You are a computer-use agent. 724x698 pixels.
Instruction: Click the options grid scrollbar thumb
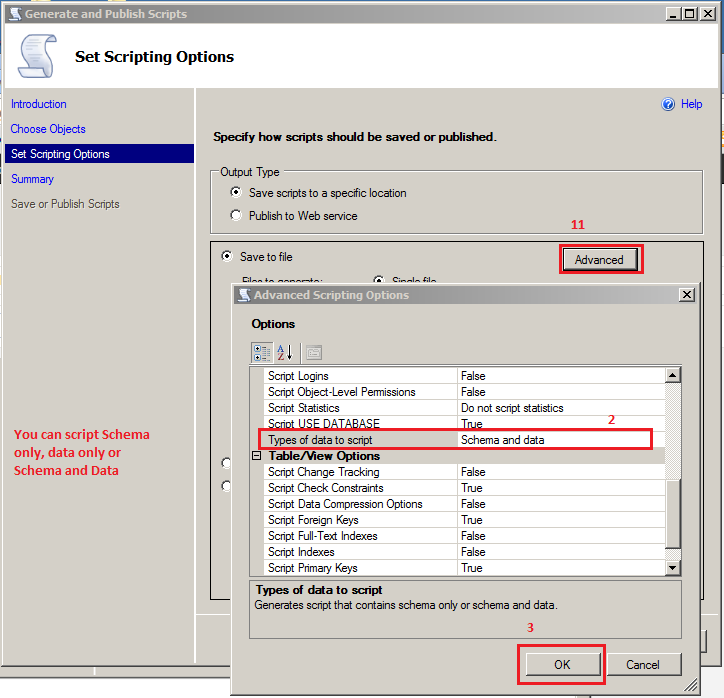673,514
